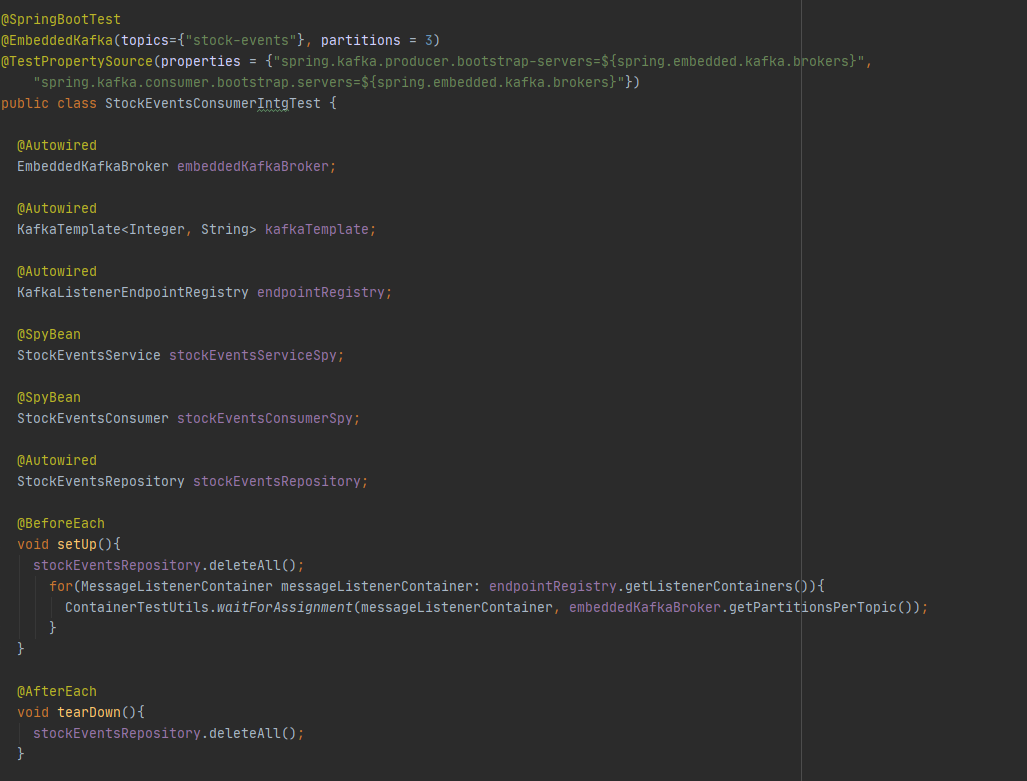Click the tearDown method name
The image size is (1027, 781).
coord(89,712)
